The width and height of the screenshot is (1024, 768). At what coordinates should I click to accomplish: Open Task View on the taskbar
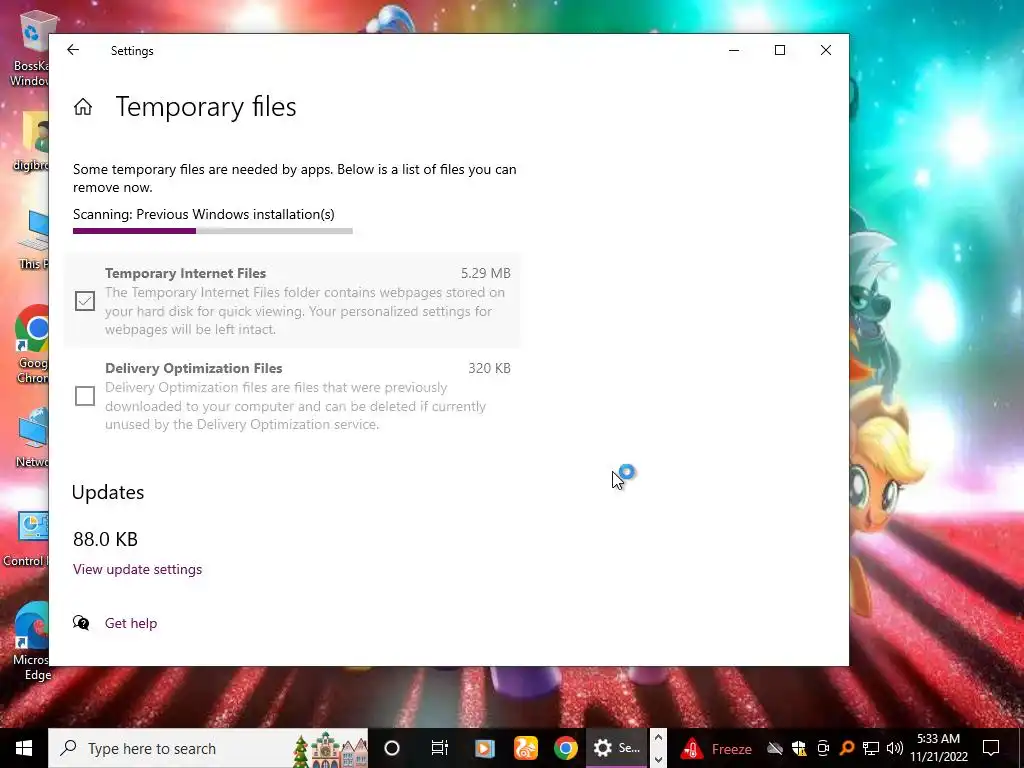coord(440,748)
